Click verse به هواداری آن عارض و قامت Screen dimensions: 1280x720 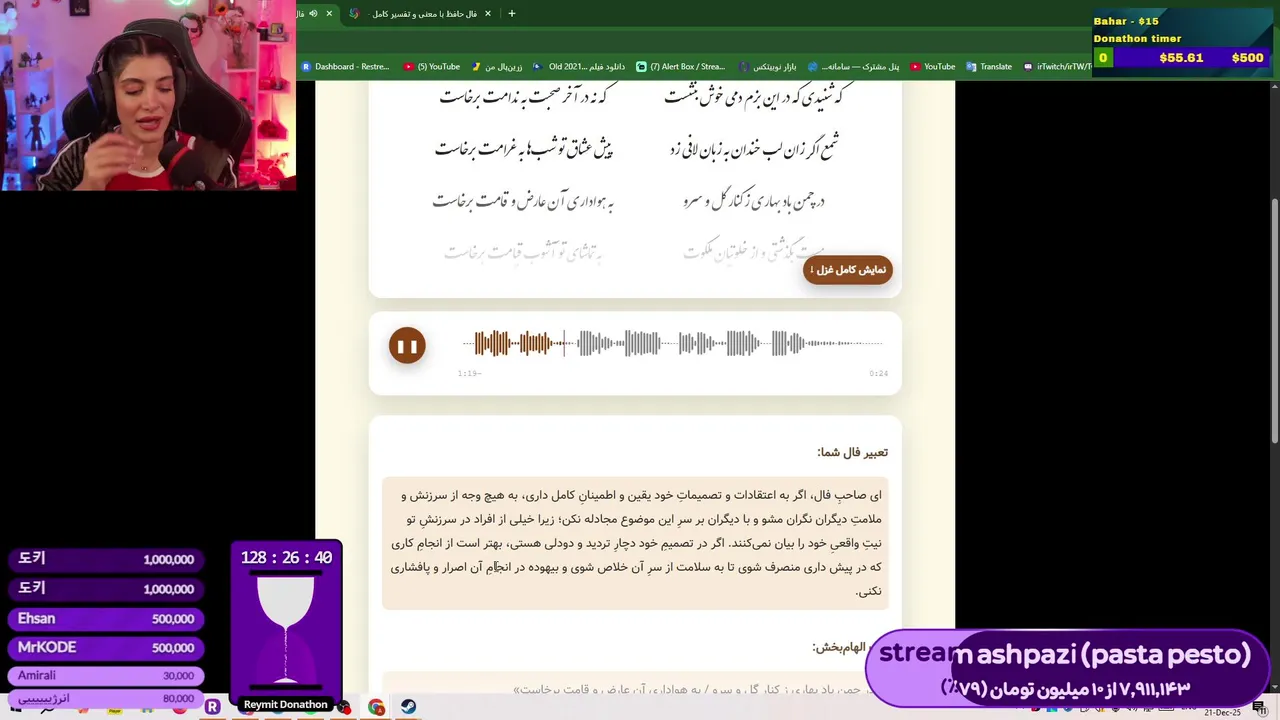[x=523, y=201]
